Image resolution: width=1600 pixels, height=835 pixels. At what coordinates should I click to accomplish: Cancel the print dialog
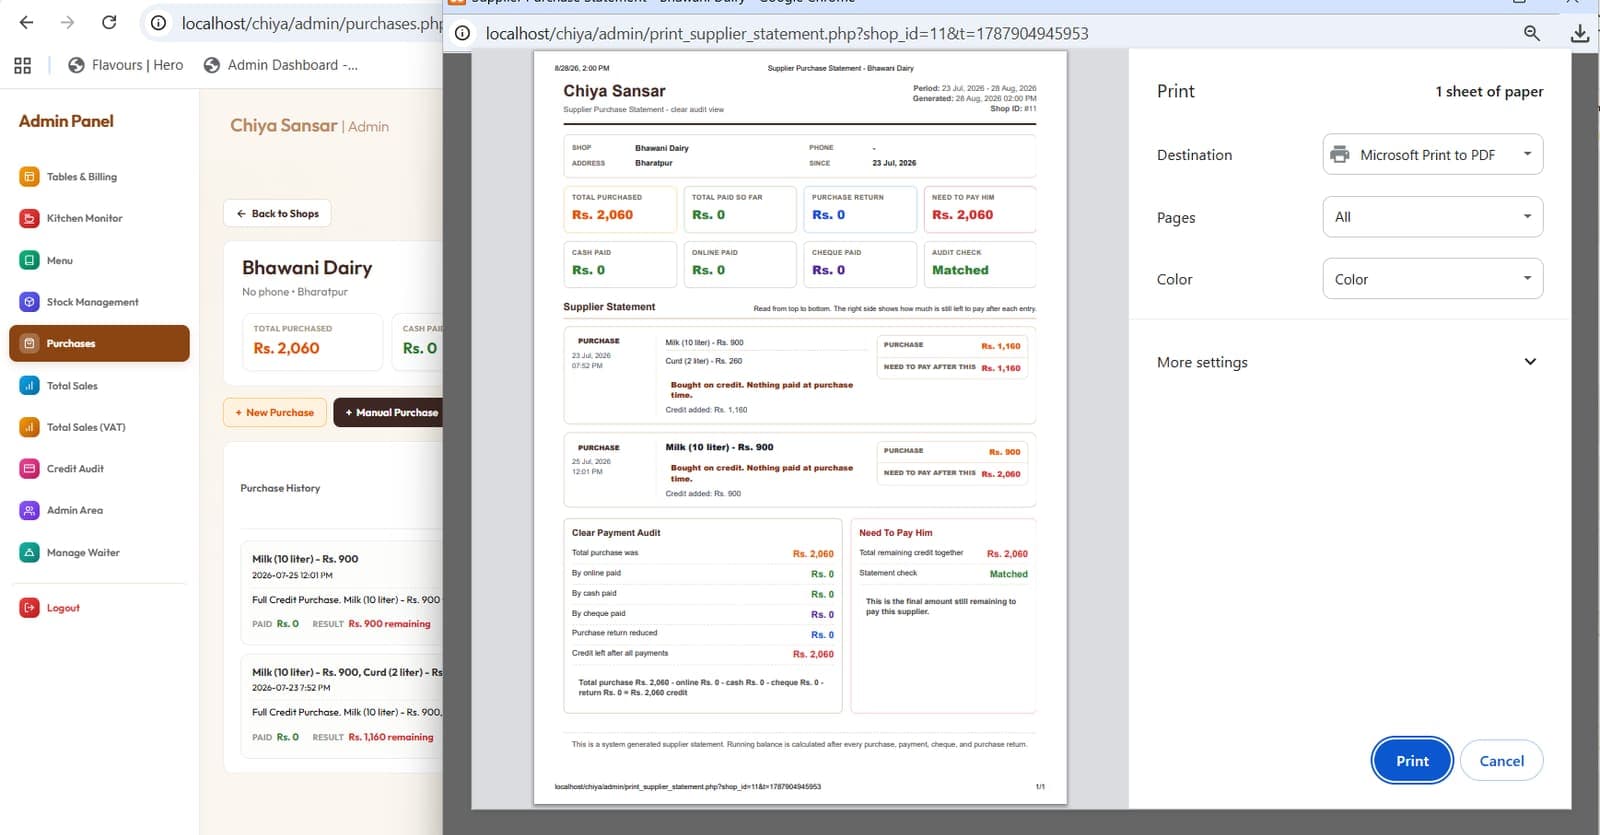[1501, 761]
